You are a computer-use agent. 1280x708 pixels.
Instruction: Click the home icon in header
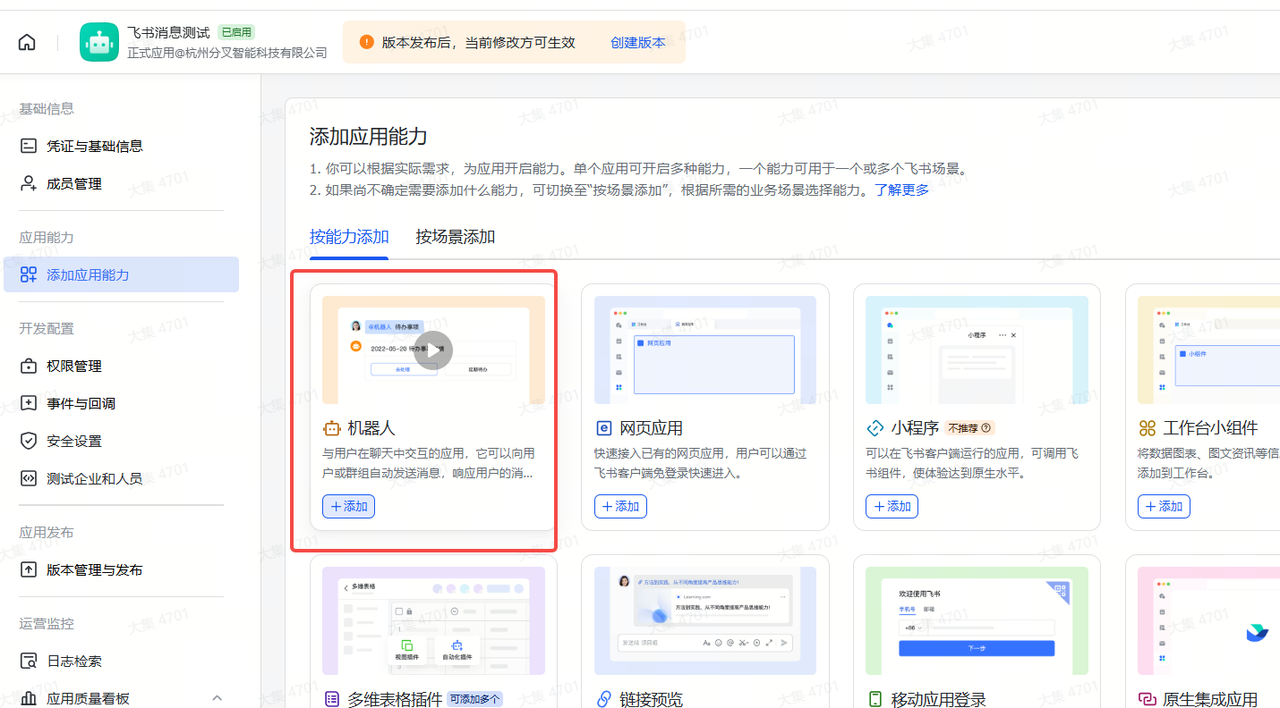click(27, 42)
